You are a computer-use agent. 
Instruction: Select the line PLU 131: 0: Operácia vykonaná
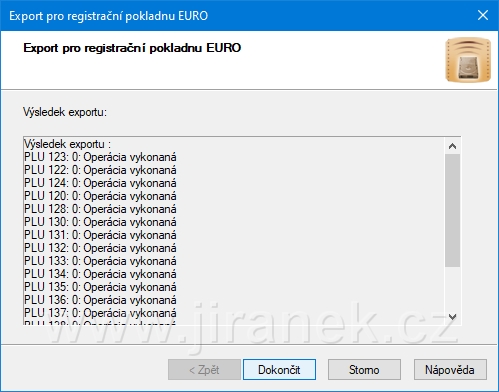point(100,235)
